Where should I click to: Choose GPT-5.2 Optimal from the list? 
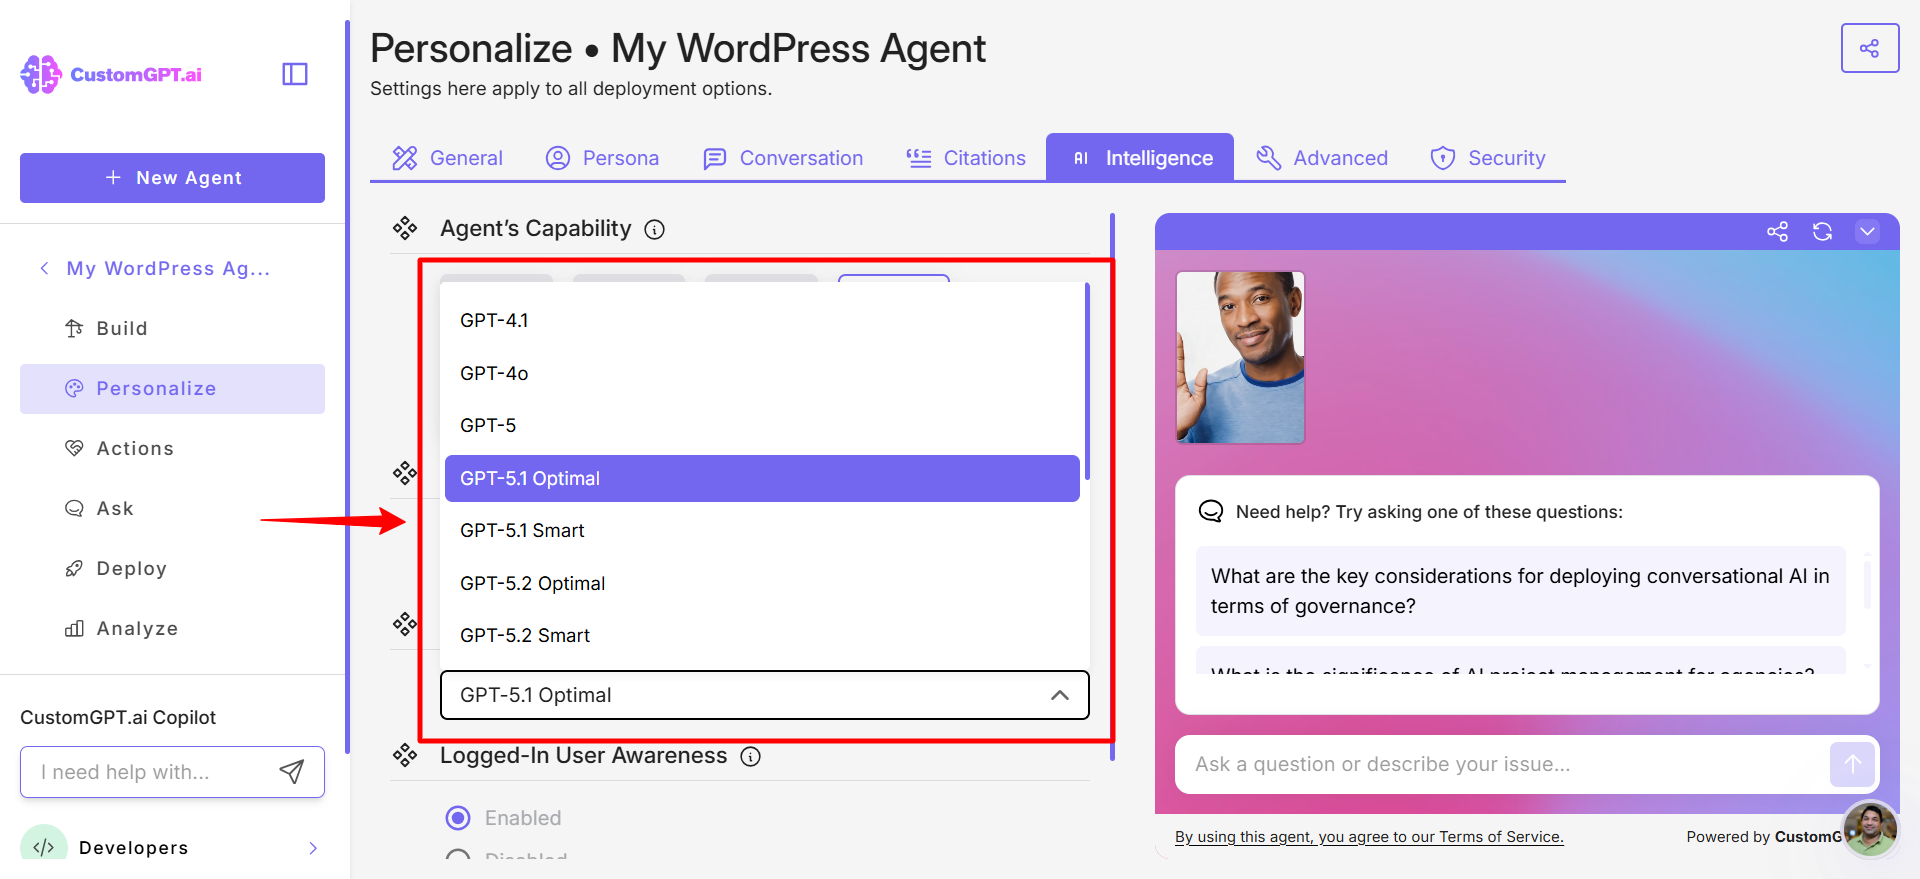pyautogui.click(x=762, y=583)
